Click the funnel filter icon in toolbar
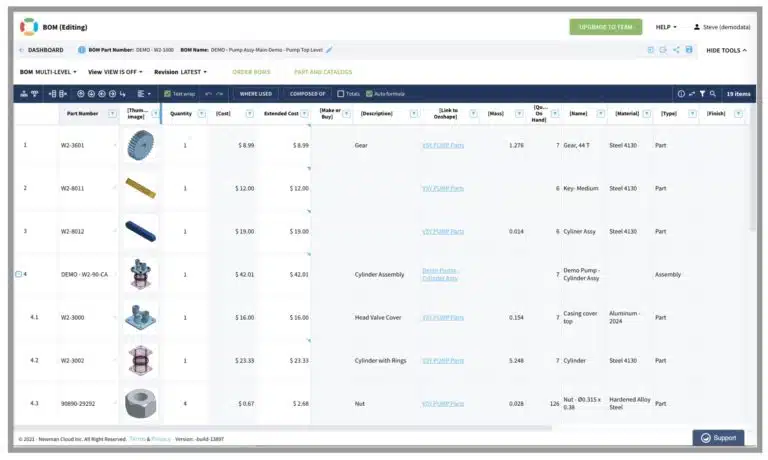Image resolution: width=768 pixels, height=460 pixels. coord(702,94)
